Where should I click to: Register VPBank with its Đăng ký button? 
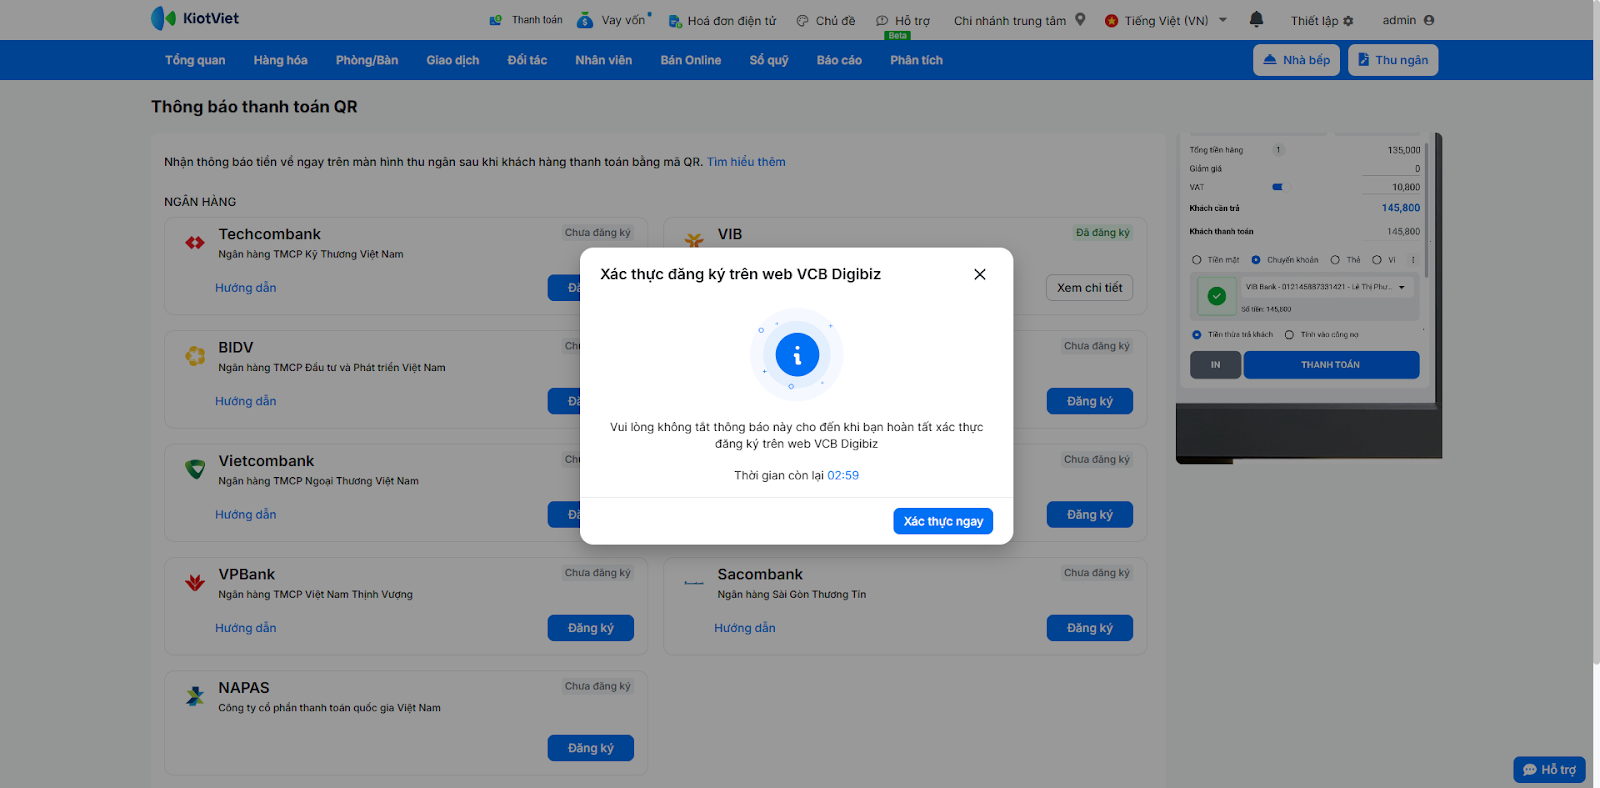coord(591,628)
